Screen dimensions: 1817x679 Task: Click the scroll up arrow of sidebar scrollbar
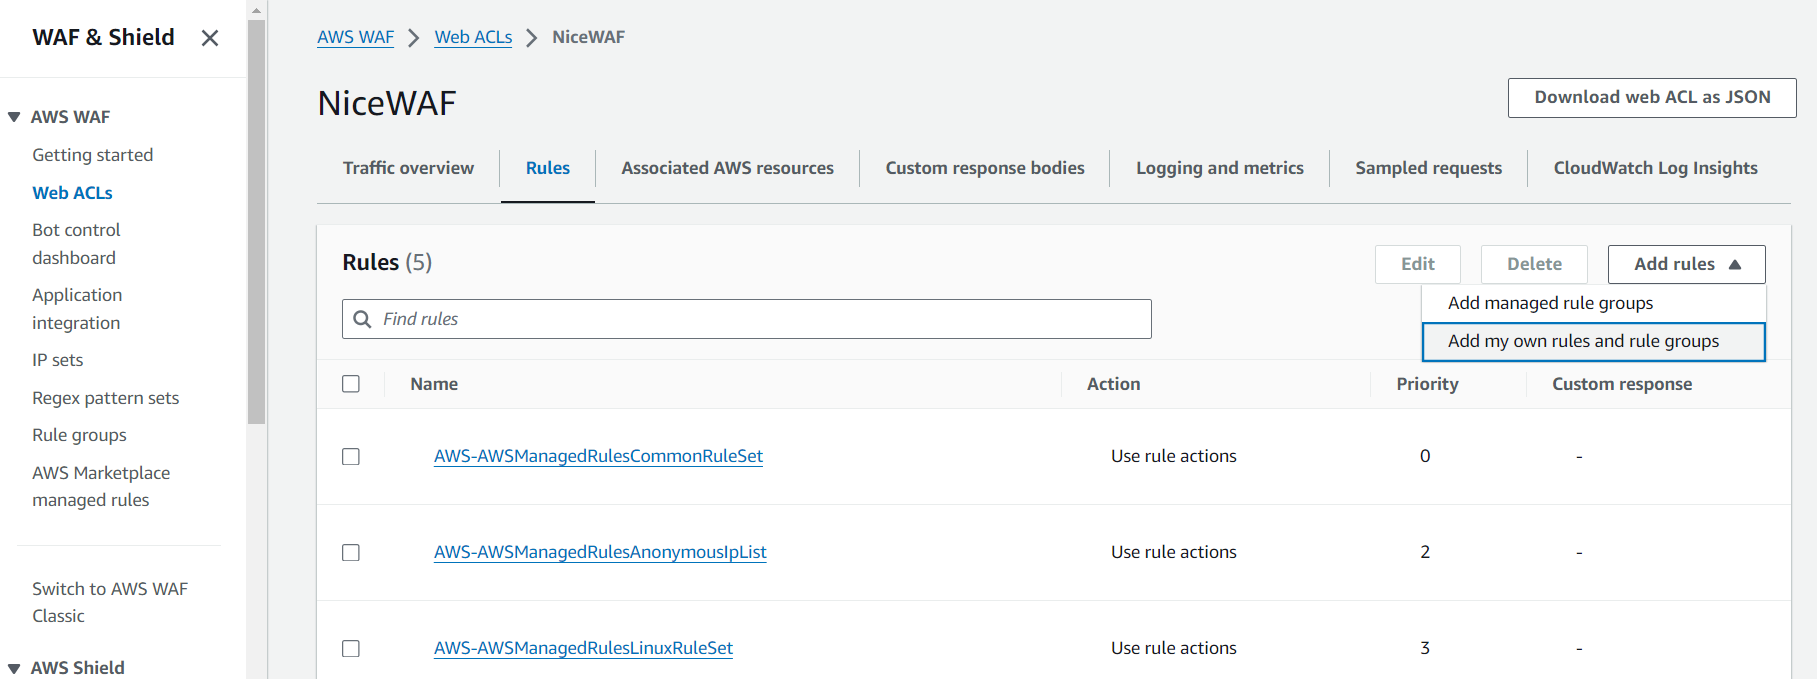coord(257,10)
